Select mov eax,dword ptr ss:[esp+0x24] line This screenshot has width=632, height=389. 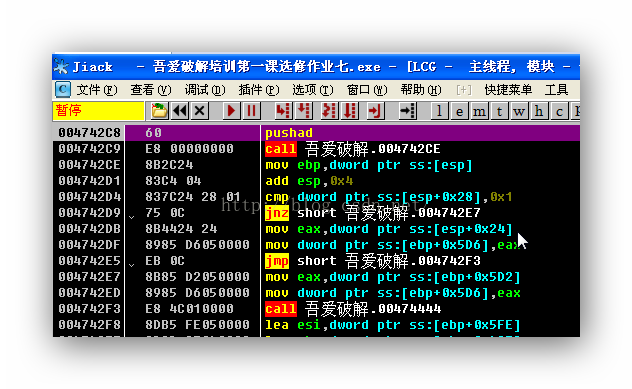[x=389, y=229]
